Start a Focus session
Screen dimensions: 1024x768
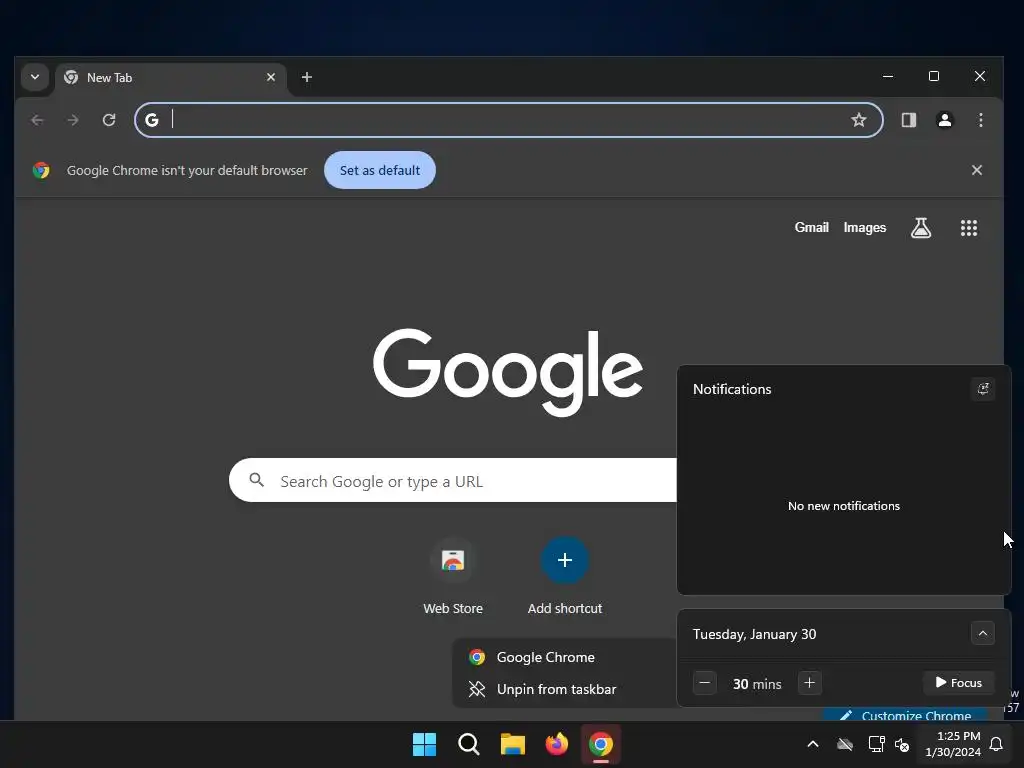959,683
